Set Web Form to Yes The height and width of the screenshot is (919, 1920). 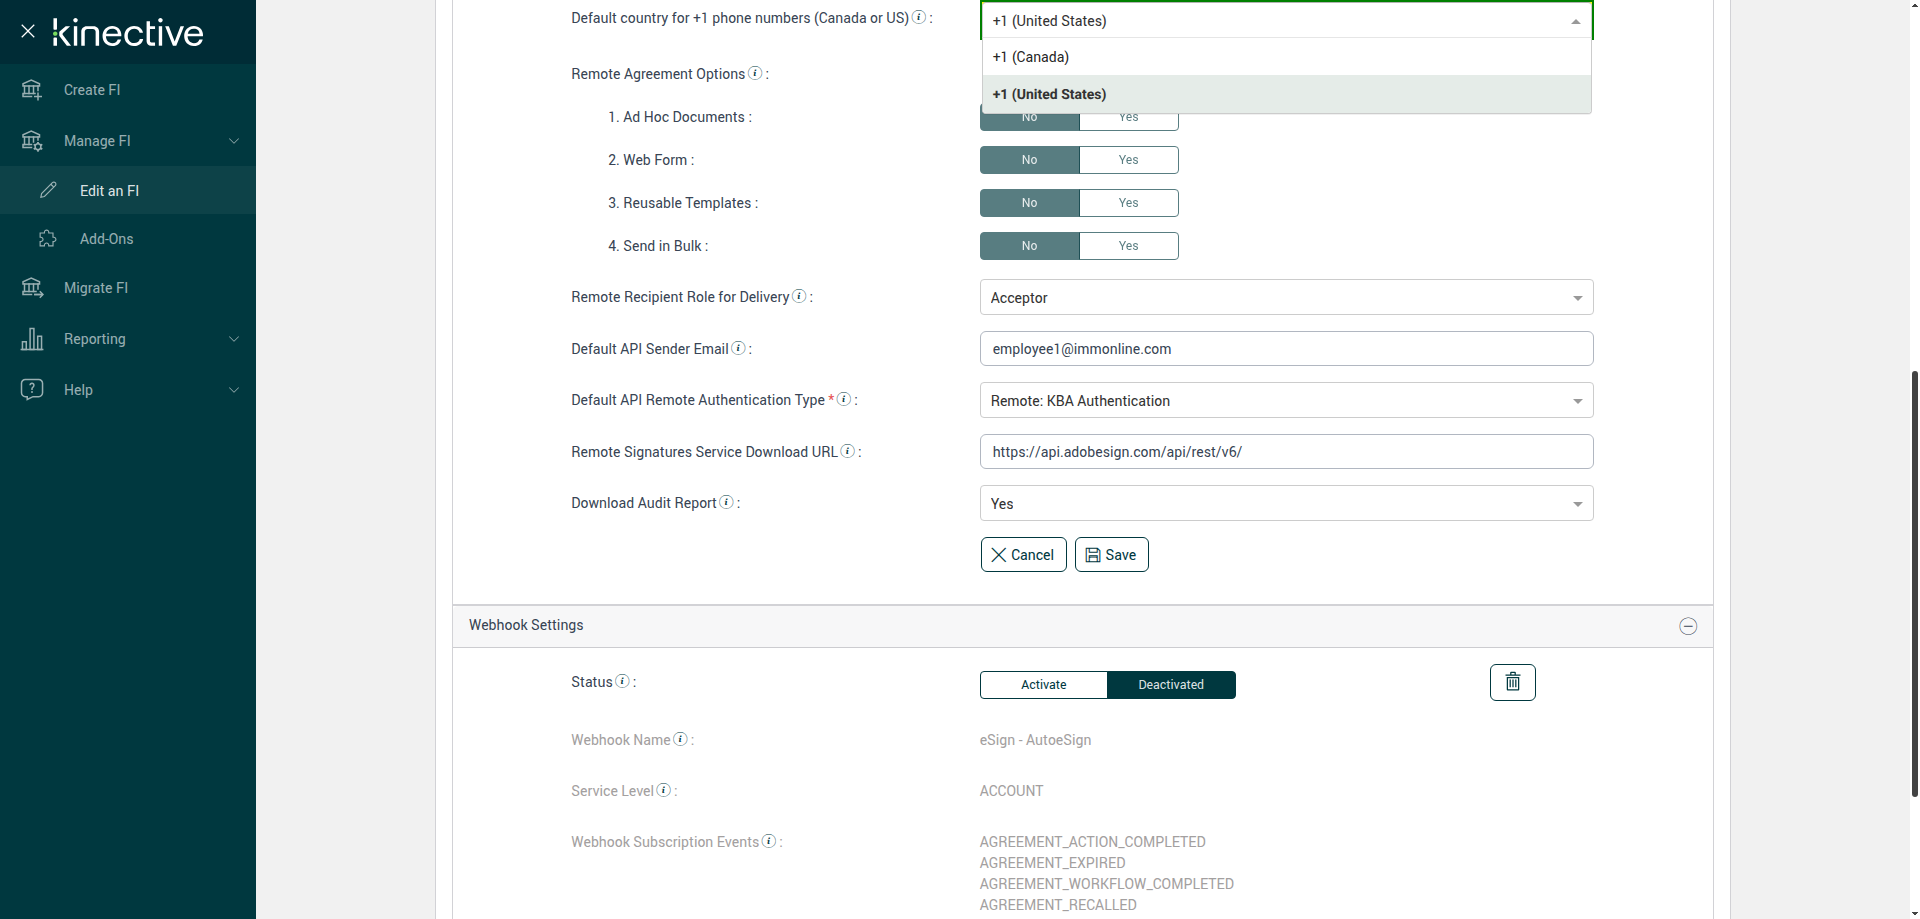pos(1129,160)
